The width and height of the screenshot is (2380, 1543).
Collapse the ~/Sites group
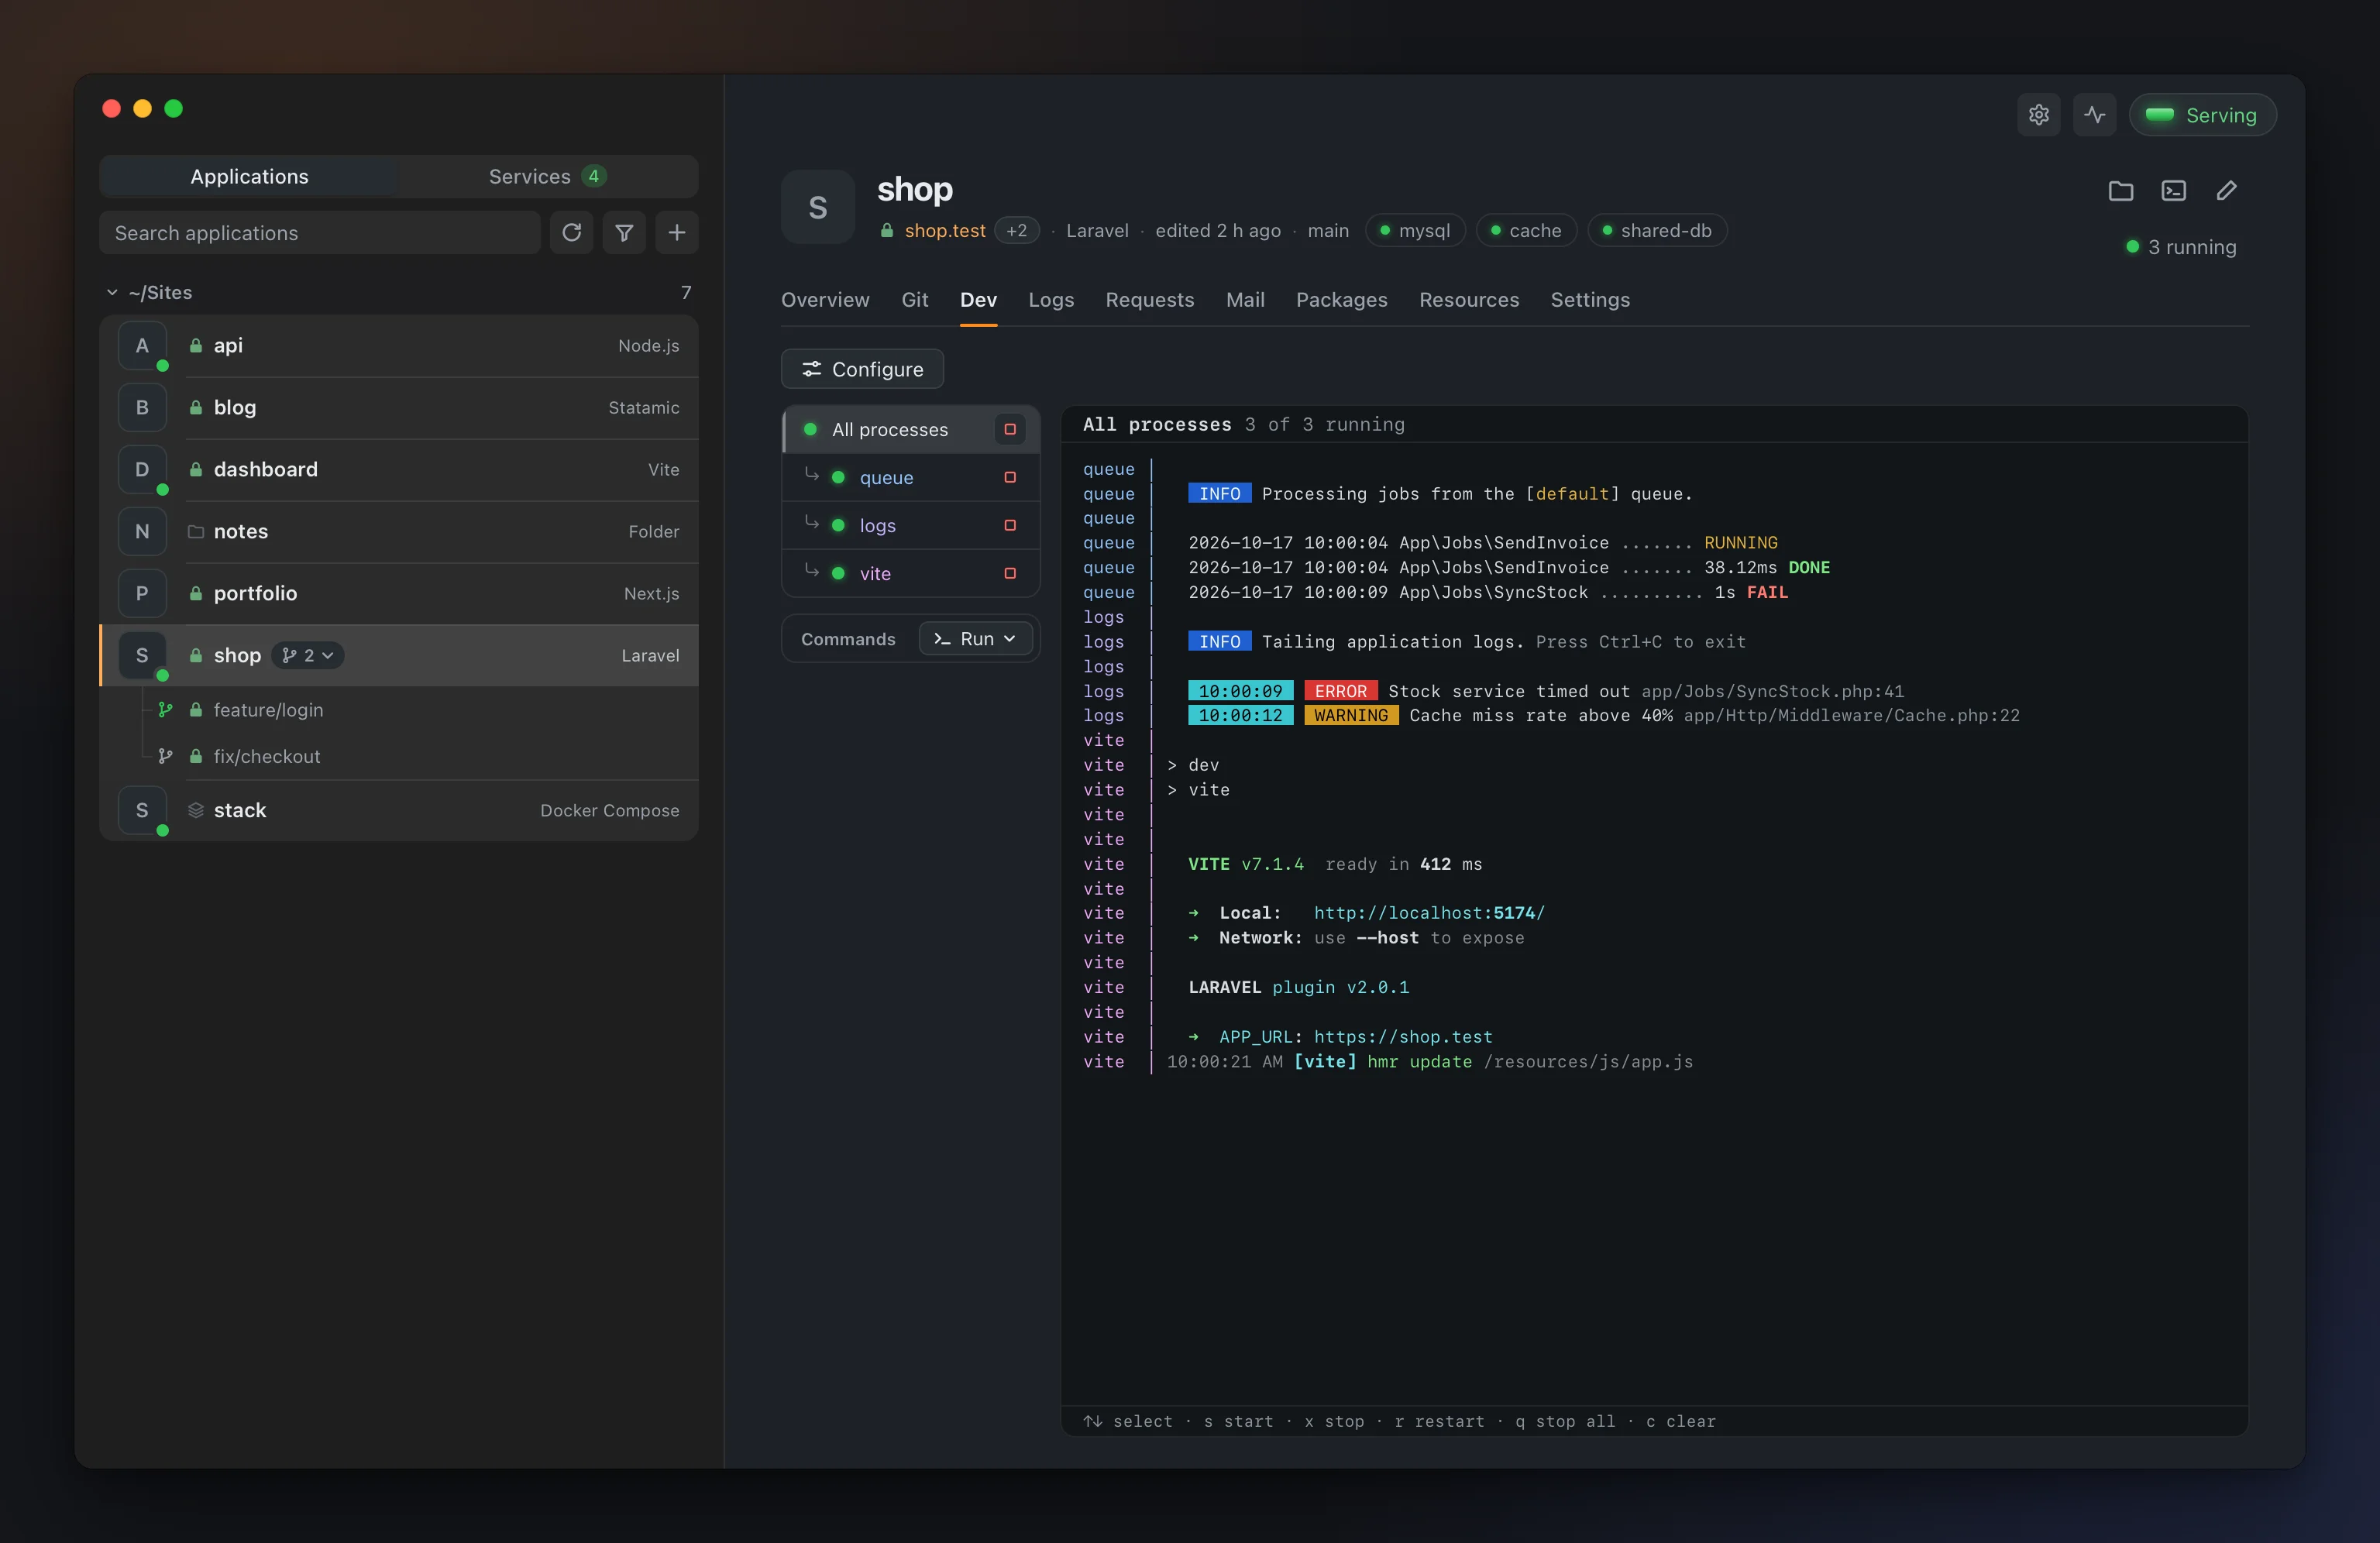tap(112, 292)
